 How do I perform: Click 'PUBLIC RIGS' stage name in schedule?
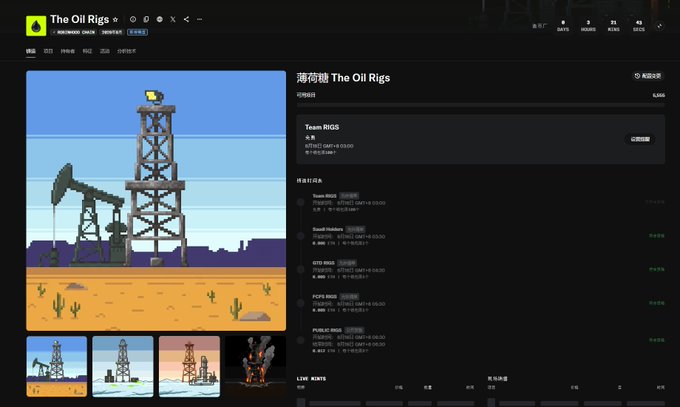pos(327,330)
